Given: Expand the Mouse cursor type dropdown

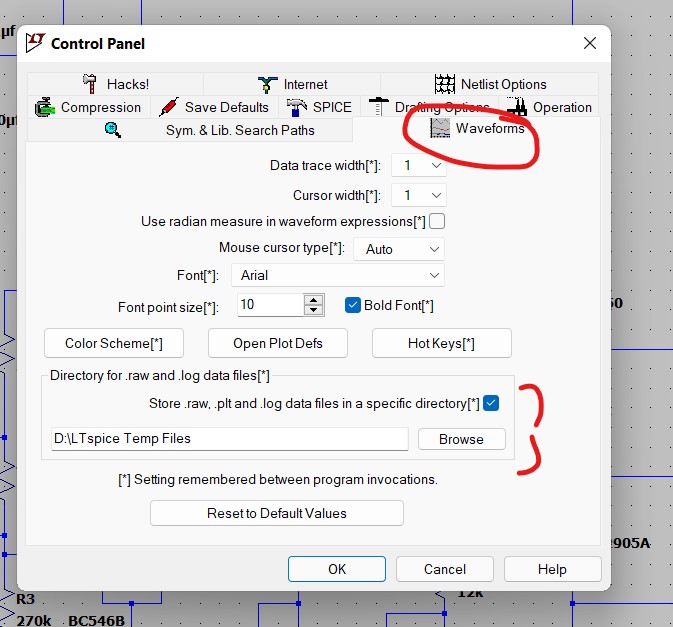Looking at the screenshot, I should [399, 249].
